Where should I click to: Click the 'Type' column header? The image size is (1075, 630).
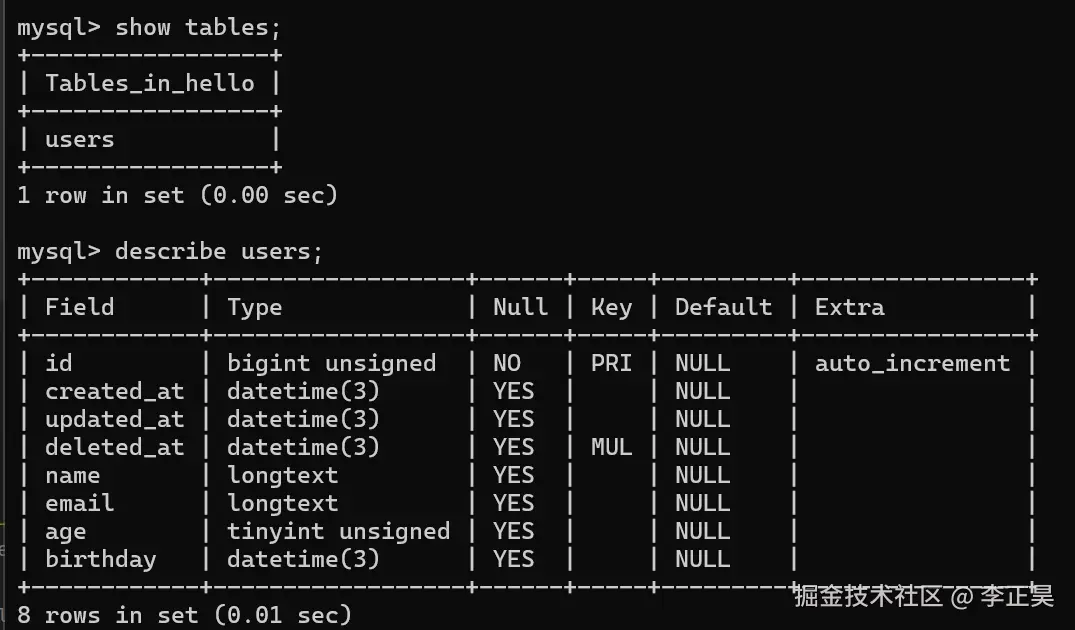tap(255, 307)
